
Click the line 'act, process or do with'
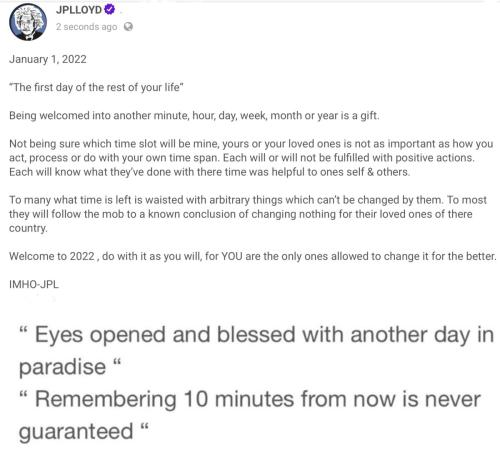click(242, 158)
